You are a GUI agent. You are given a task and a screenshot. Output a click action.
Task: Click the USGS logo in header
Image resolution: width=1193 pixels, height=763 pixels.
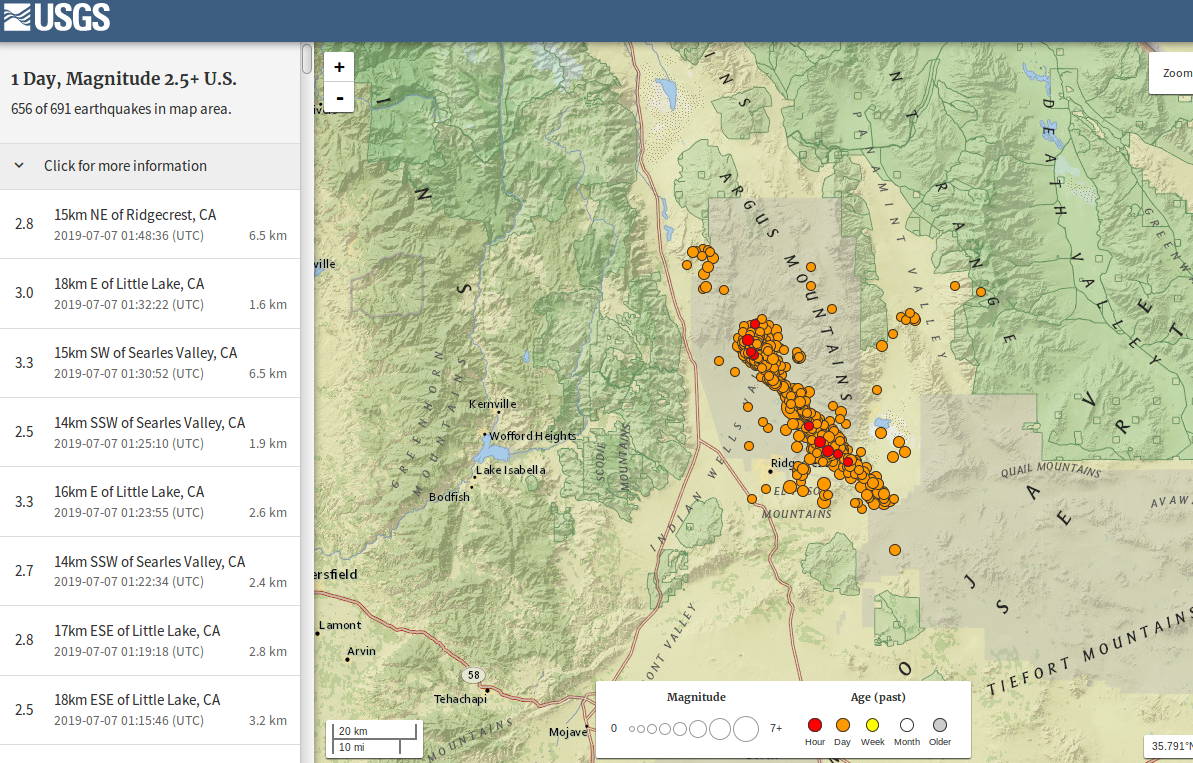[x=57, y=17]
